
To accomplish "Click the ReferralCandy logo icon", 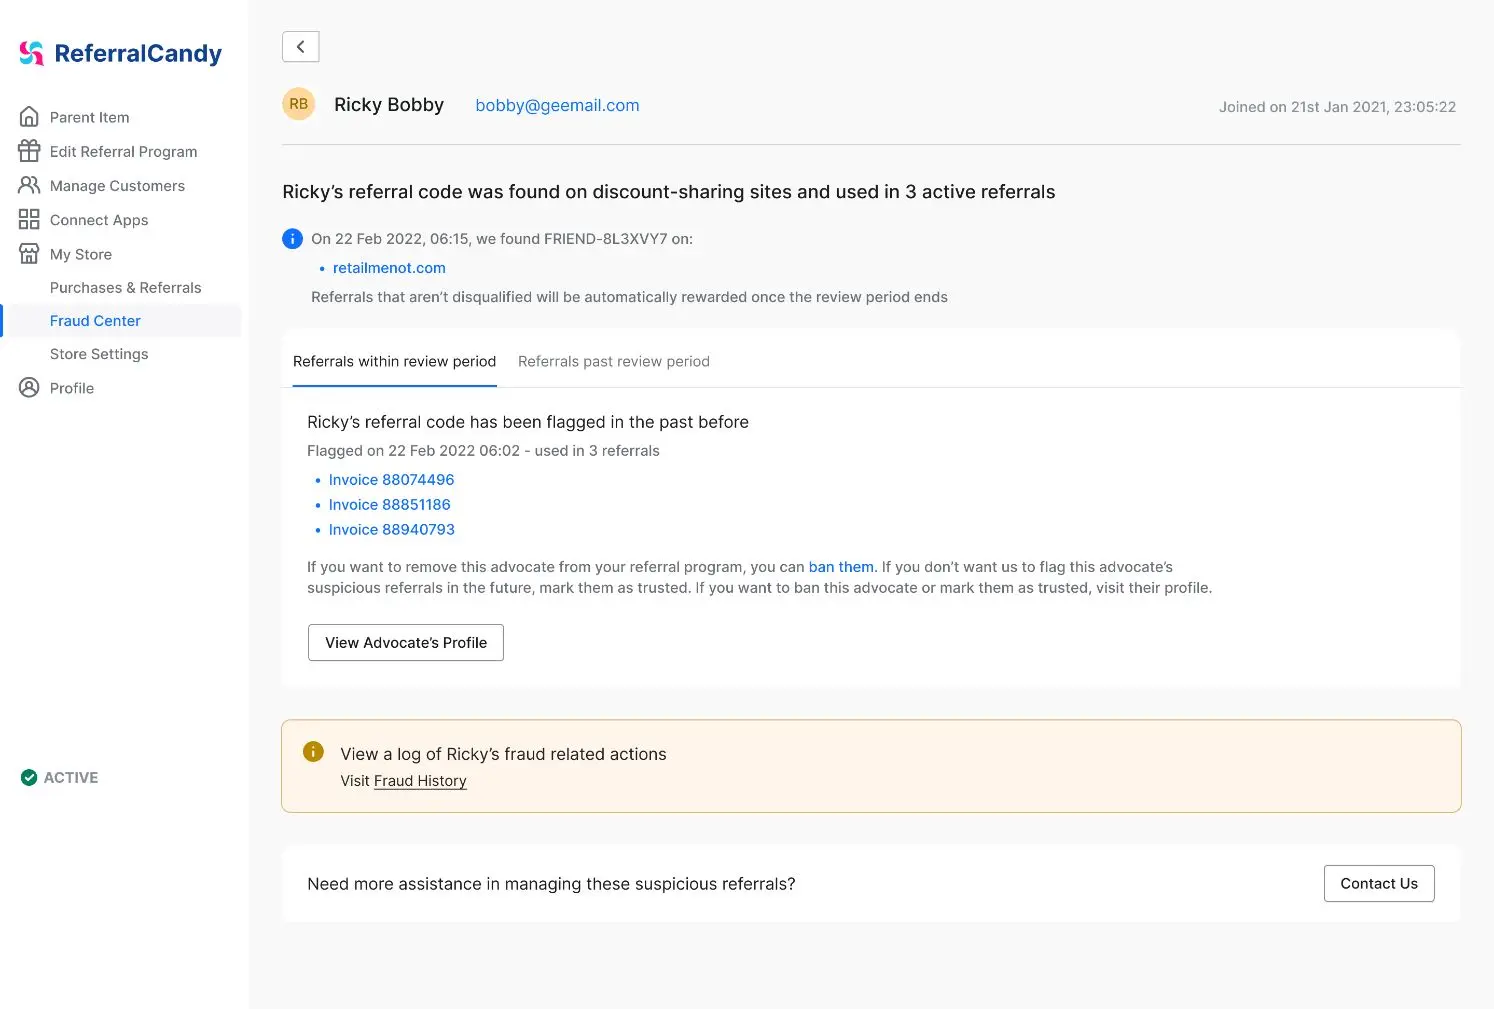I will (x=32, y=53).
